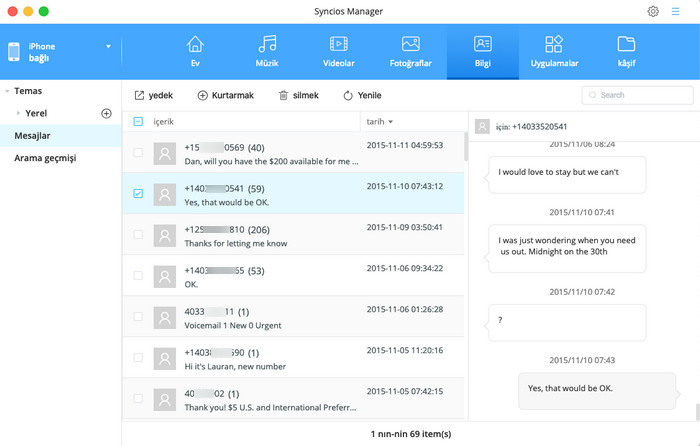
Task: Open message 'Thanks for letting me know'
Action: click(x=236, y=244)
